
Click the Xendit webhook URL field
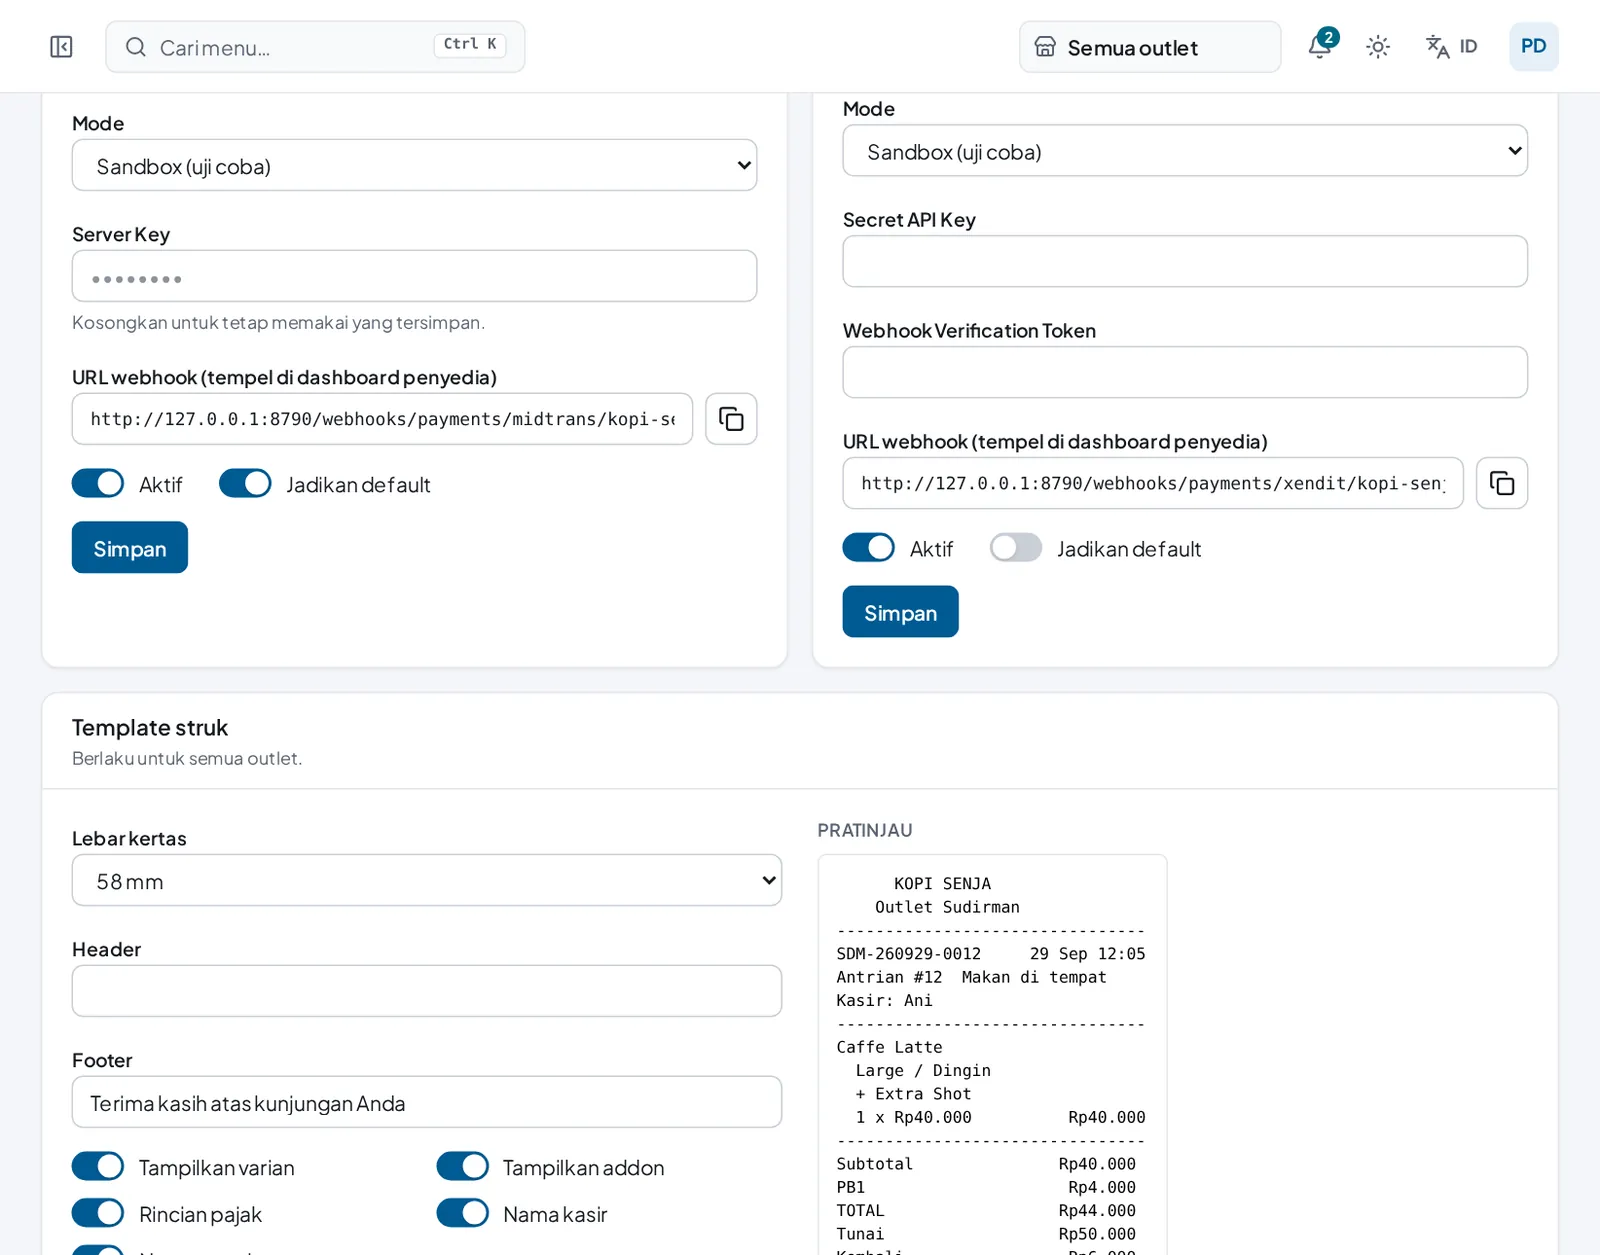click(x=1153, y=483)
